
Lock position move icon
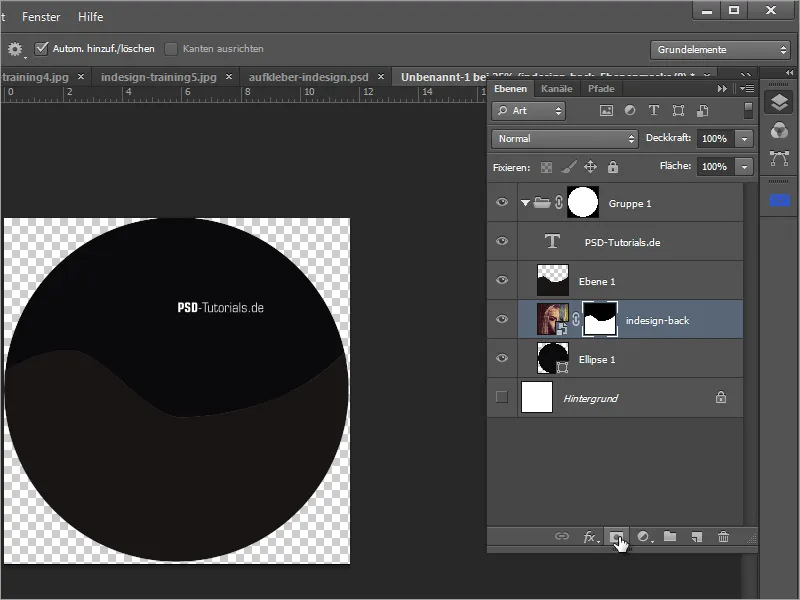590,167
